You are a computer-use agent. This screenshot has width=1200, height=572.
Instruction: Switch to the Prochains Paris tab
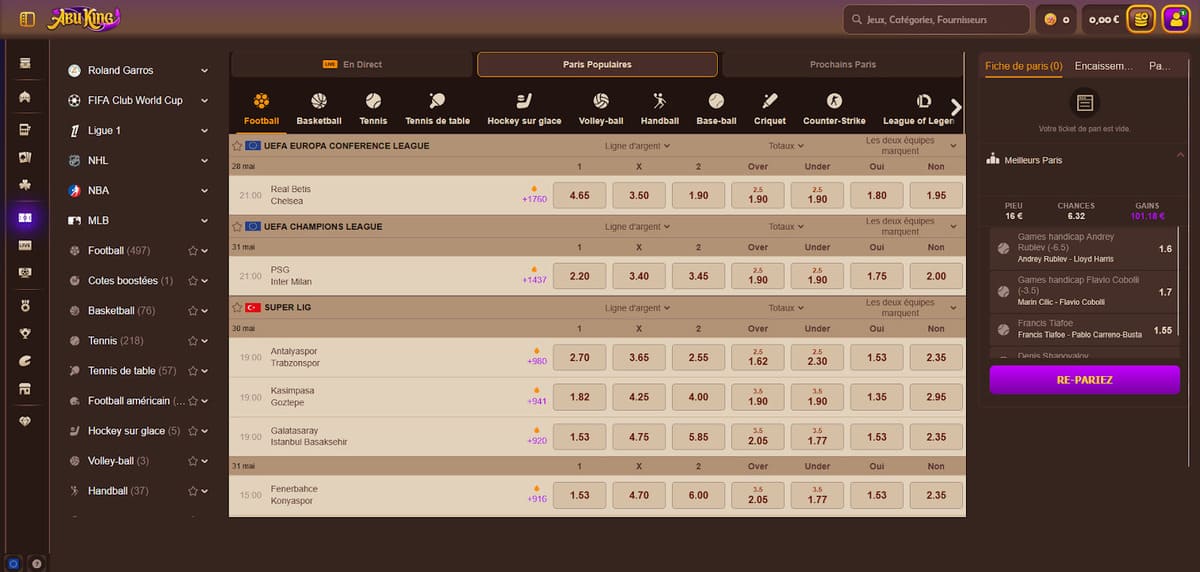(x=843, y=65)
